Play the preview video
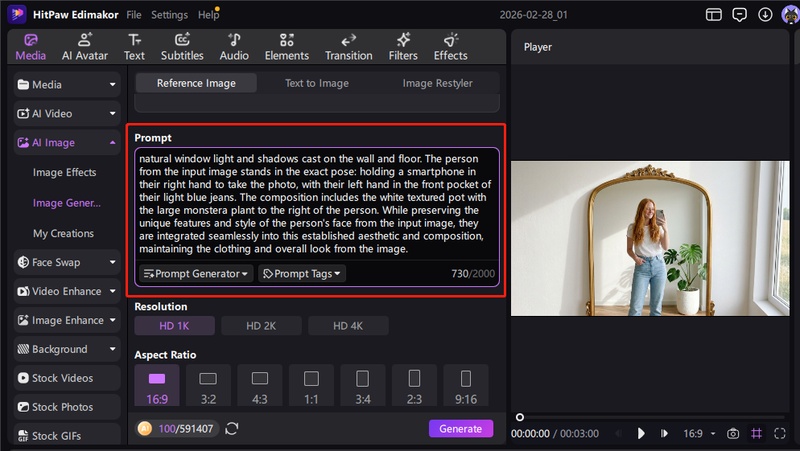 pos(641,434)
